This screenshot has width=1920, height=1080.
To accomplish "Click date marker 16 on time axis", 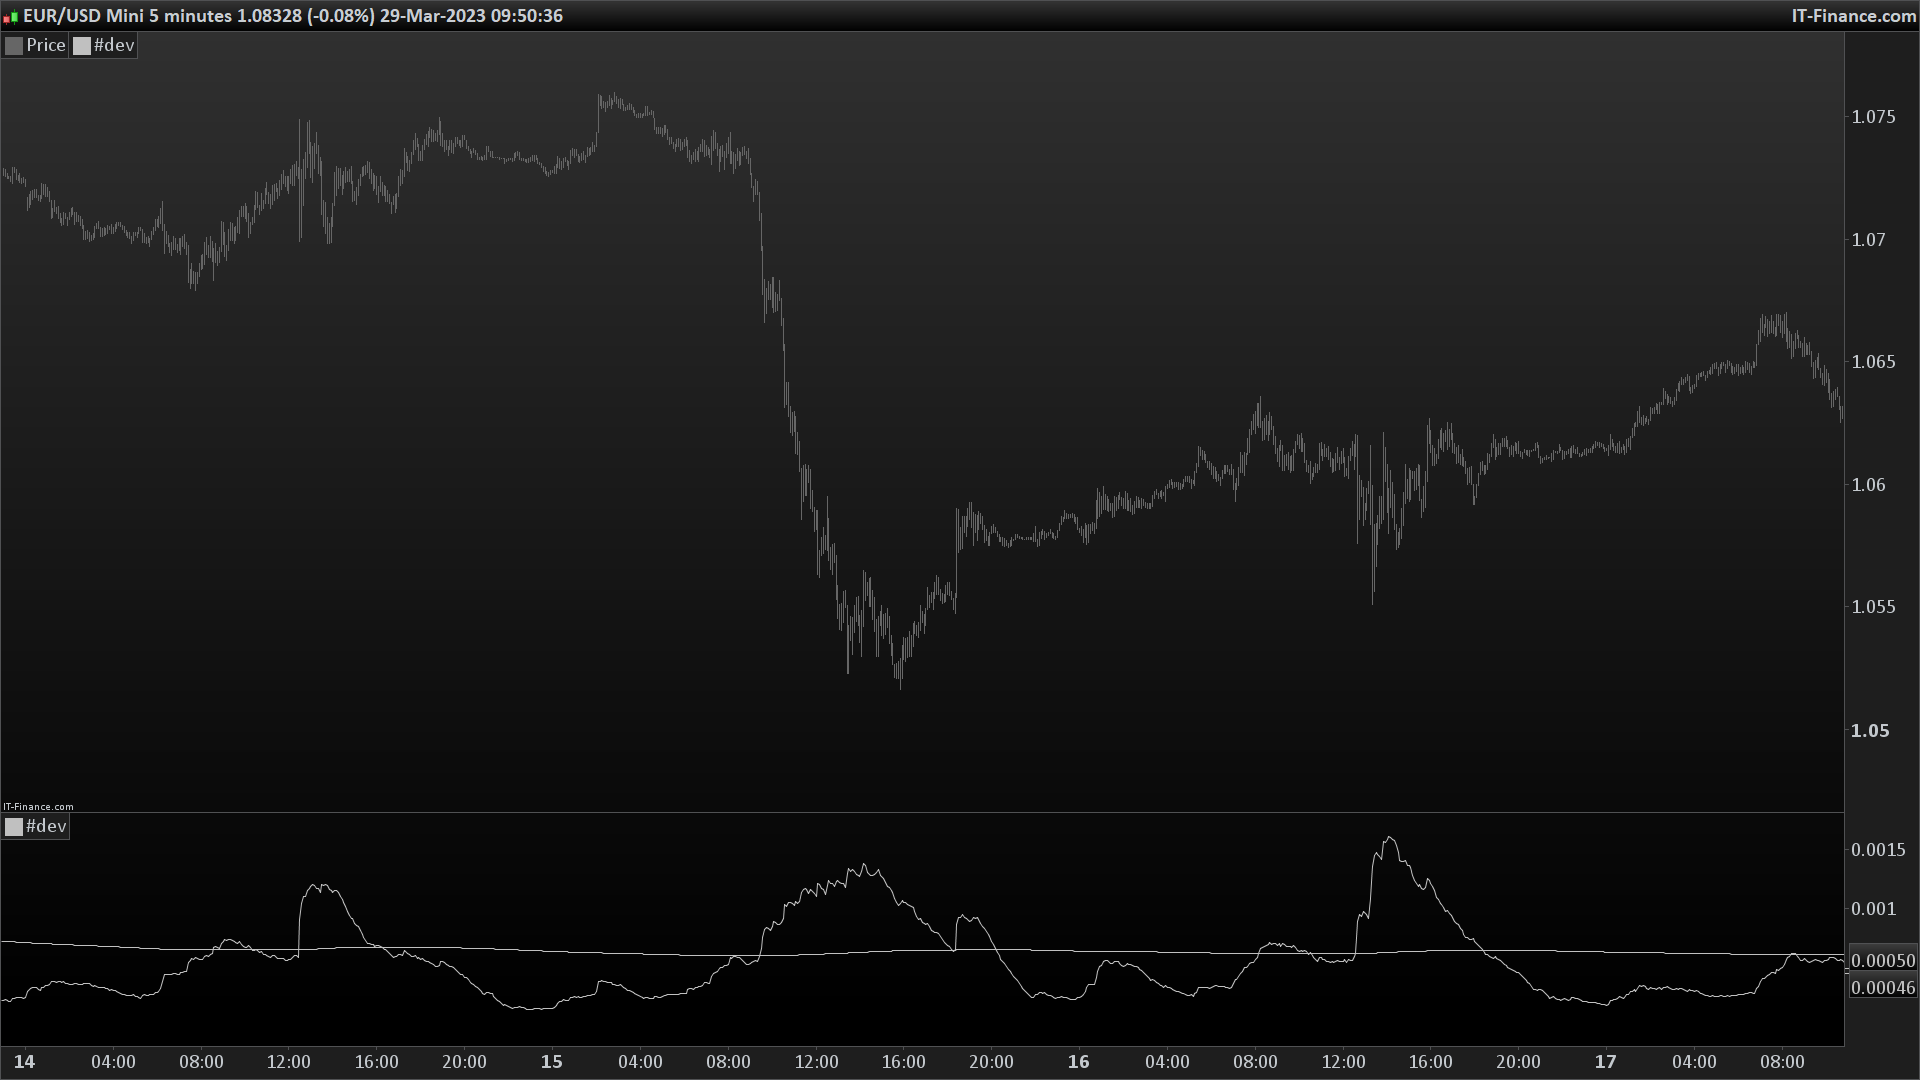I will pos(1078,1062).
